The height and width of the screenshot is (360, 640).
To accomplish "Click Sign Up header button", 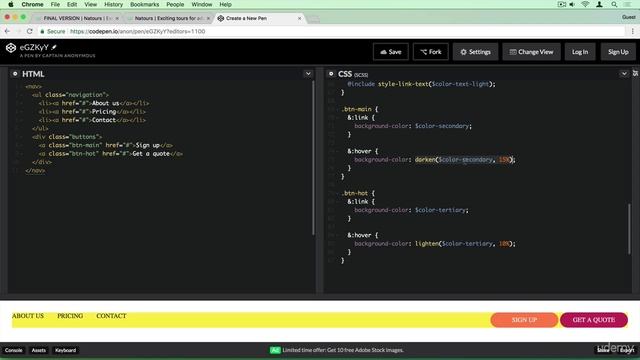I will pos(618,52).
